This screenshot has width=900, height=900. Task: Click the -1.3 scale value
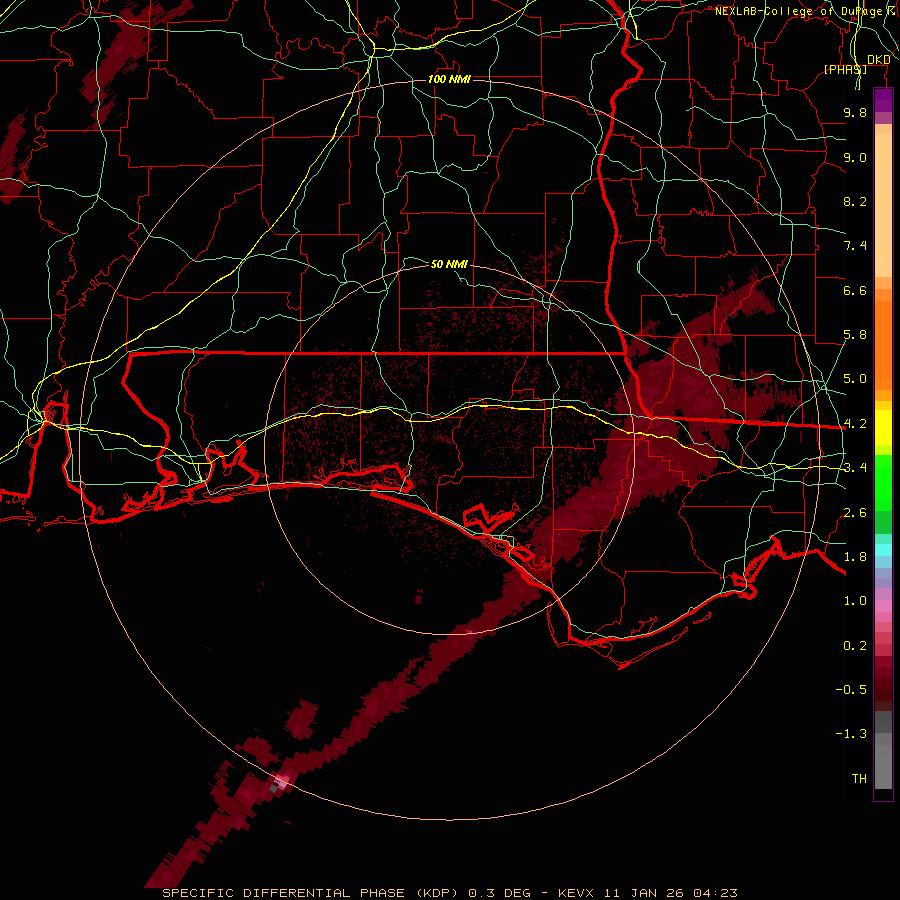tap(851, 734)
